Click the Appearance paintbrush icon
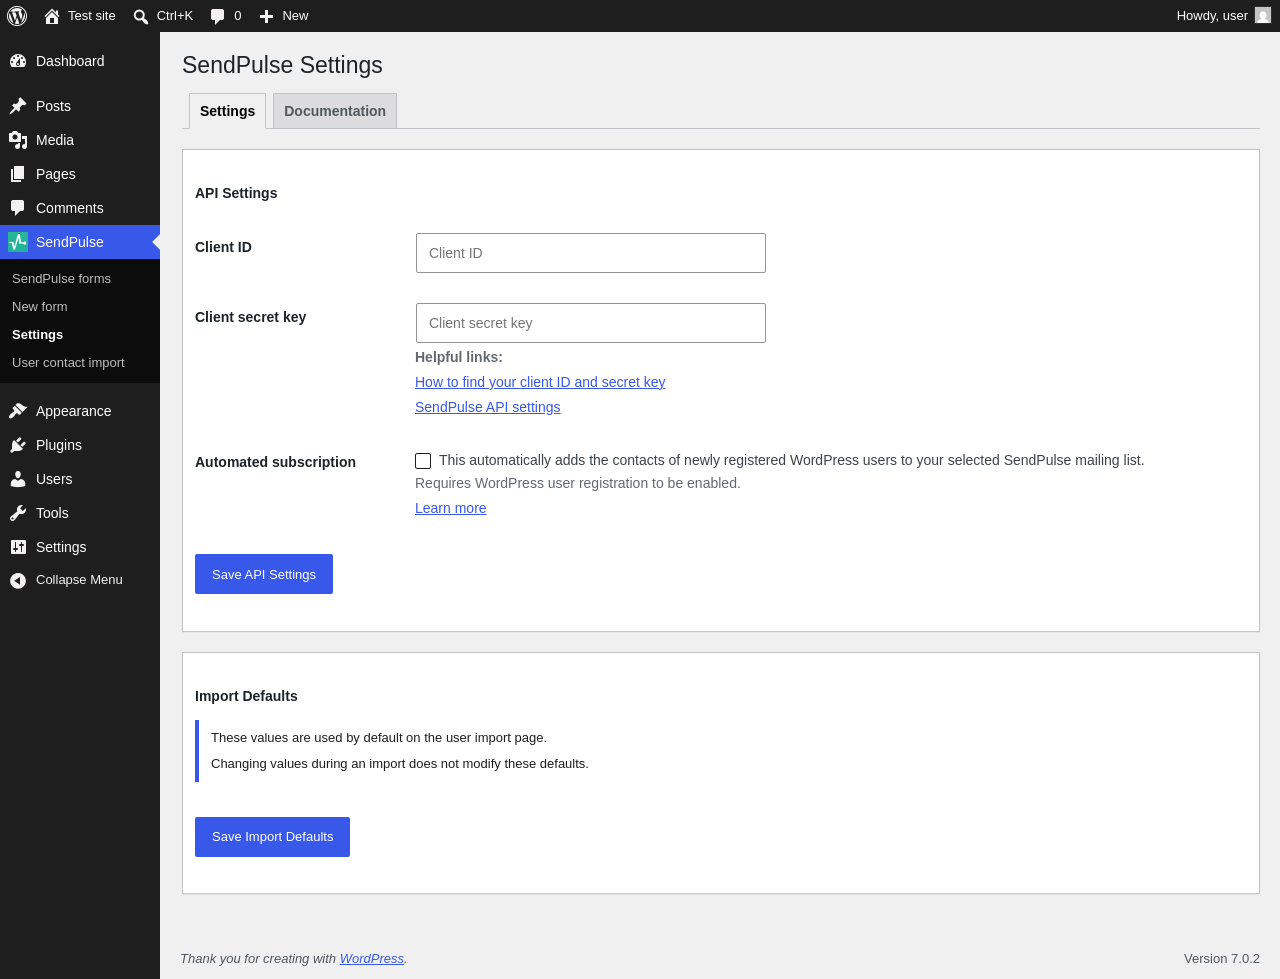Viewport: 1280px width, 979px height. click(18, 411)
